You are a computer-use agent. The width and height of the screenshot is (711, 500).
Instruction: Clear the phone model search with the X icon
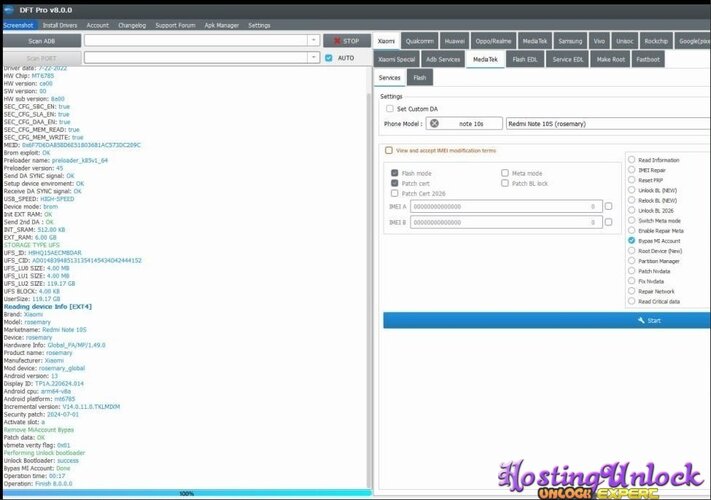click(x=434, y=123)
